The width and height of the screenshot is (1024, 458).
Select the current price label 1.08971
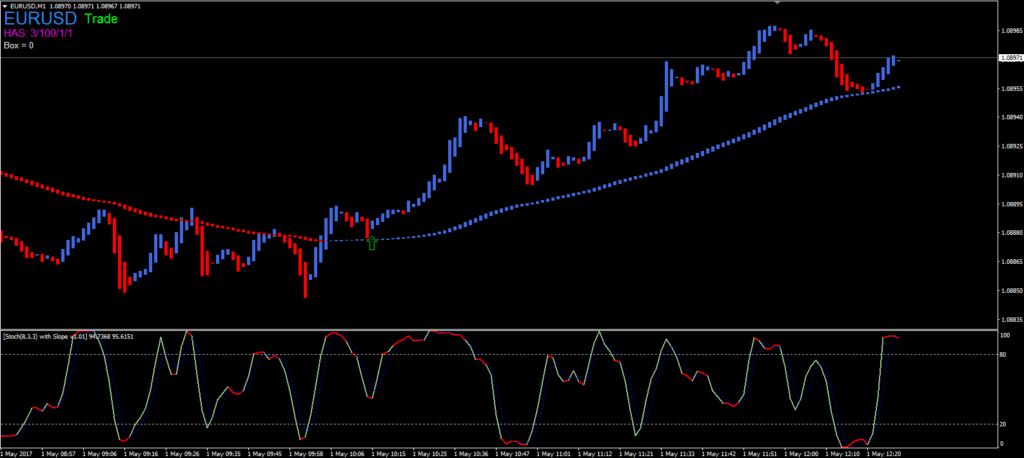[x=1010, y=59]
